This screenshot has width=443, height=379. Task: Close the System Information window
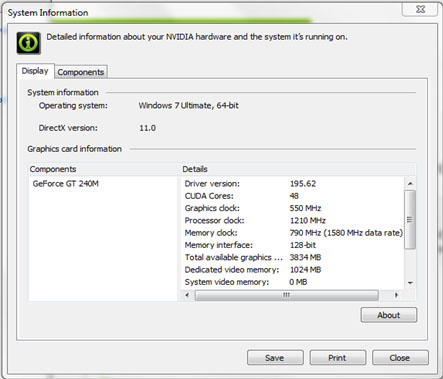click(420, 9)
